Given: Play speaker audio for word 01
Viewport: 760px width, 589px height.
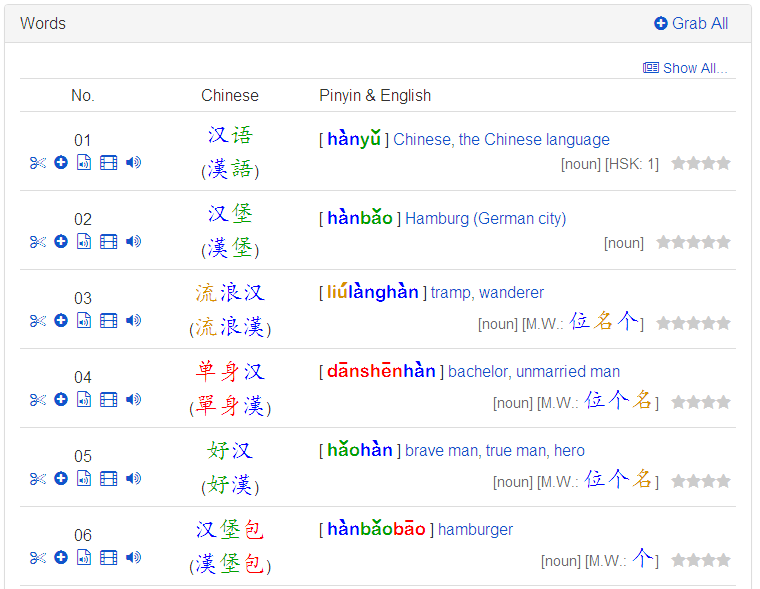Looking at the screenshot, I should point(133,162).
